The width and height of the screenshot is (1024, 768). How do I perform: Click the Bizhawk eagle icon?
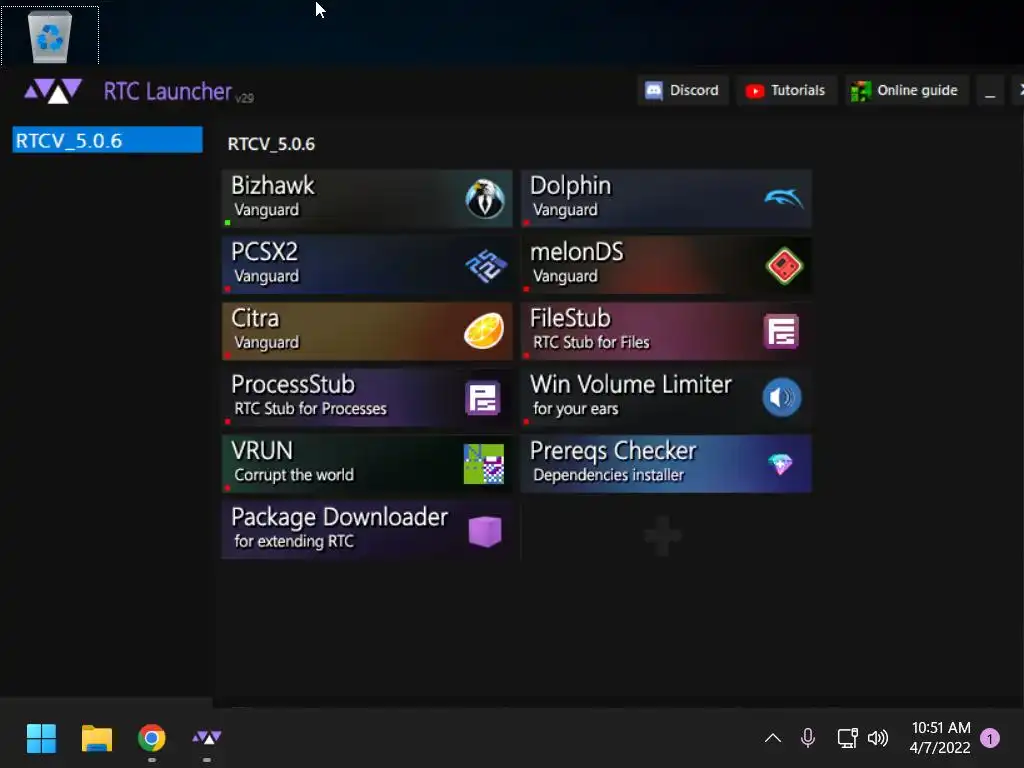(485, 199)
